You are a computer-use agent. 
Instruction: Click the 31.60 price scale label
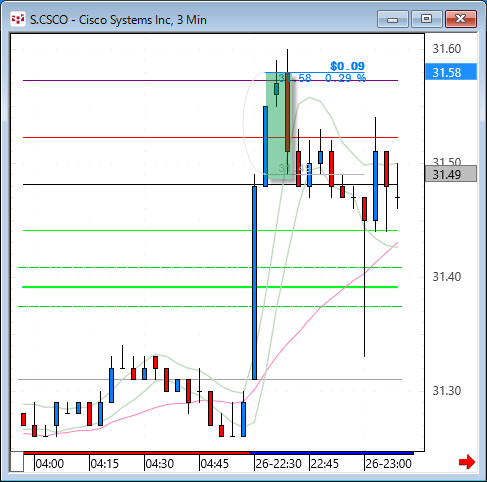[447, 49]
